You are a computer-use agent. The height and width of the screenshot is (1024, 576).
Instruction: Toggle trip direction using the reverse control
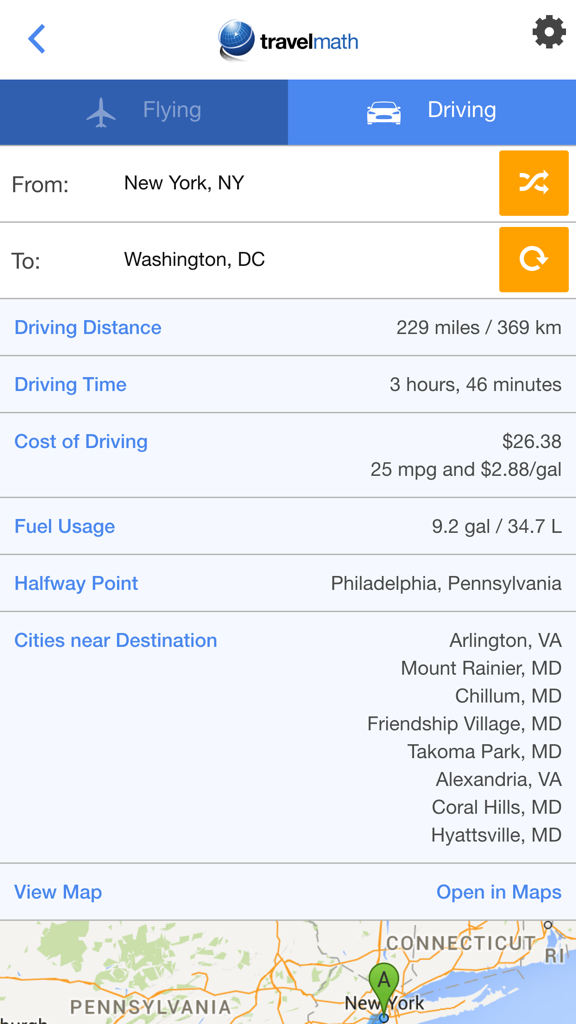pyautogui.click(x=533, y=259)
